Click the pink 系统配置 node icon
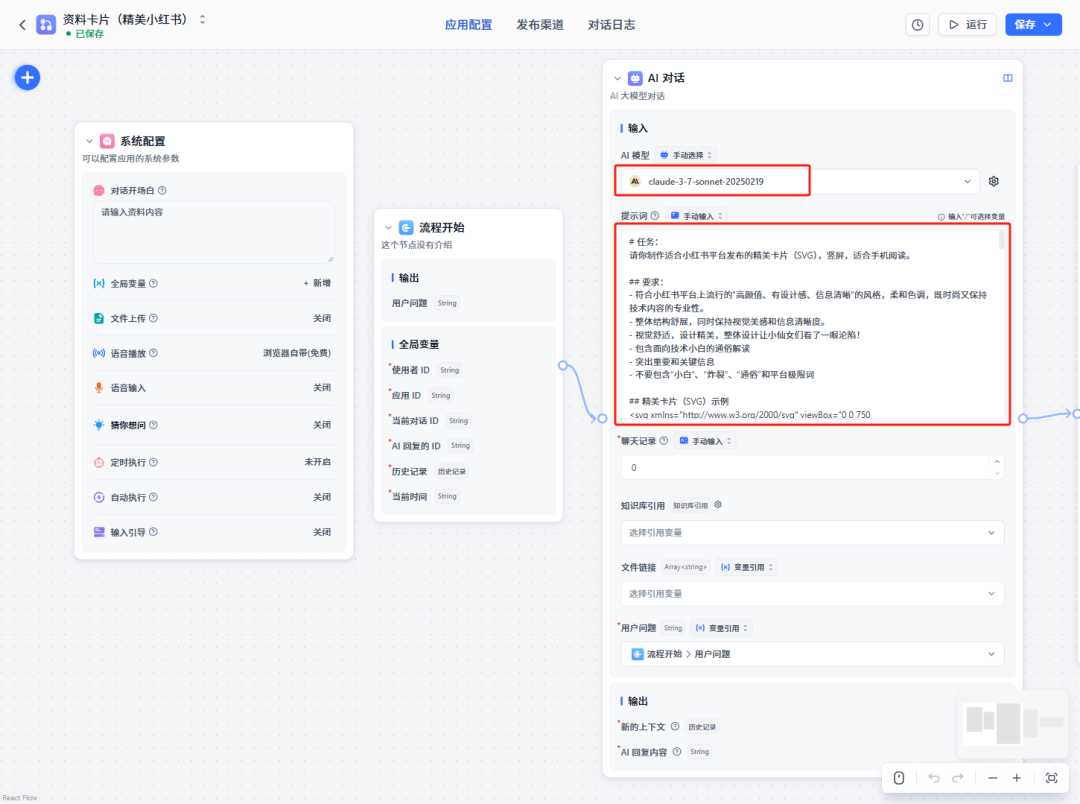The image size is (1080, 804). (107, 141)
